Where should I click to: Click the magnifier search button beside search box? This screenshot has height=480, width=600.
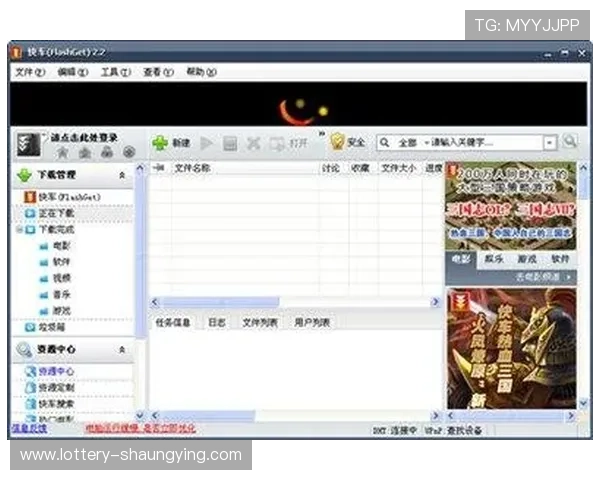(x=570, y=141)
